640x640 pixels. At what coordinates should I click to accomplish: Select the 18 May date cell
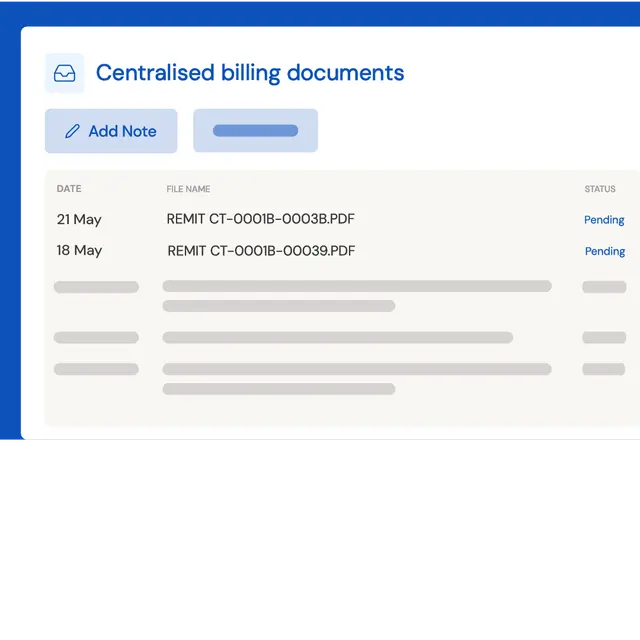pyautogui.click(x=79, y=250)
